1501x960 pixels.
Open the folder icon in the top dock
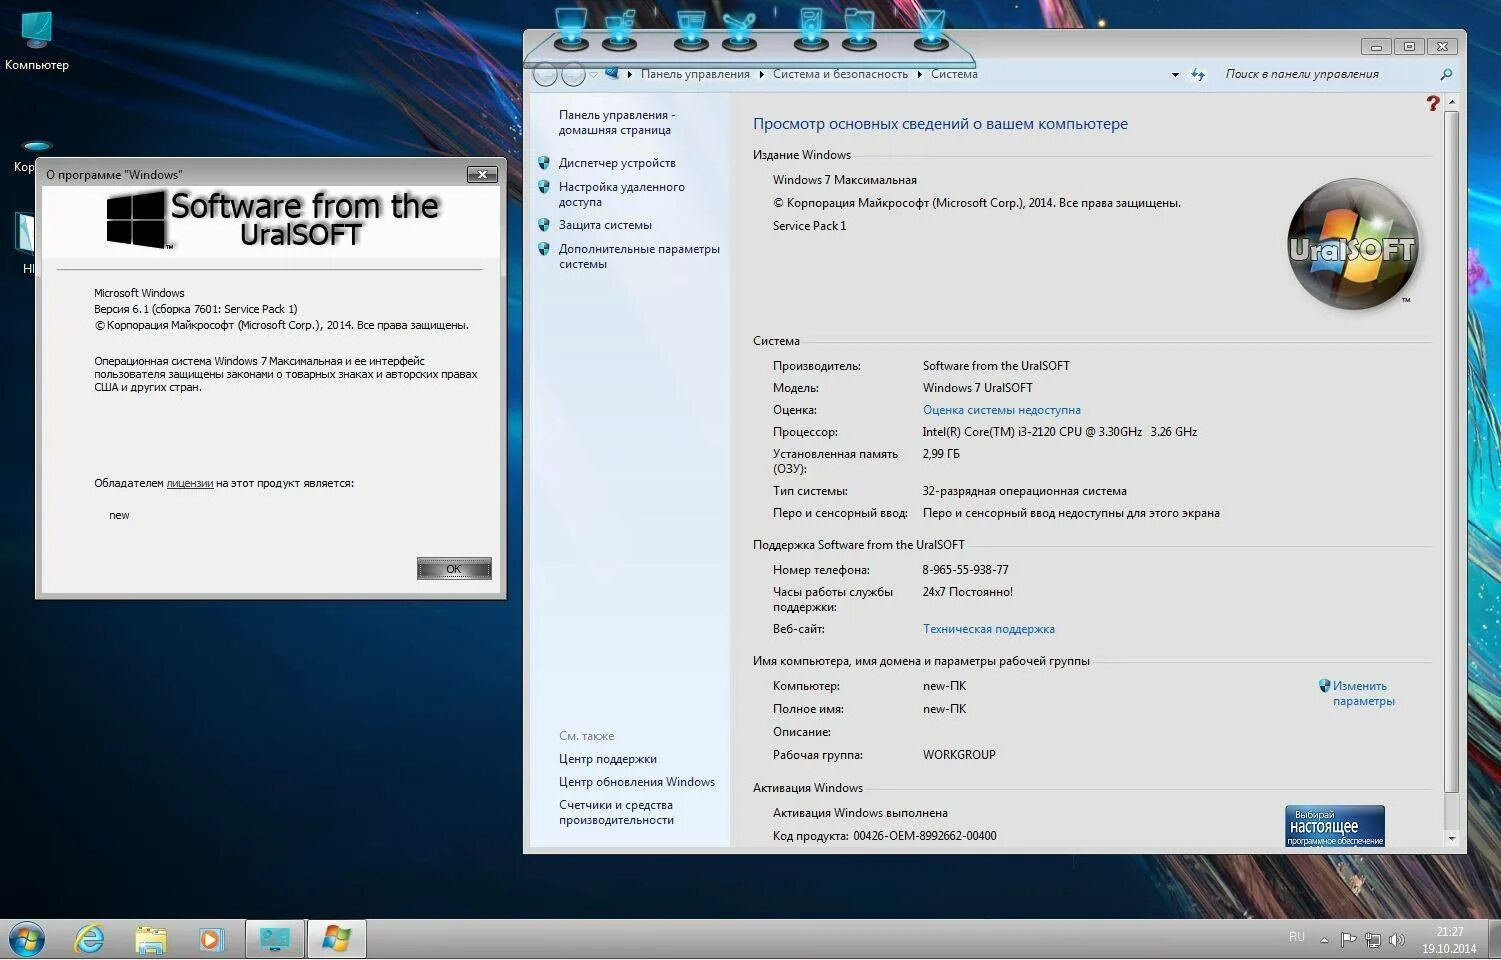point(859,28)
